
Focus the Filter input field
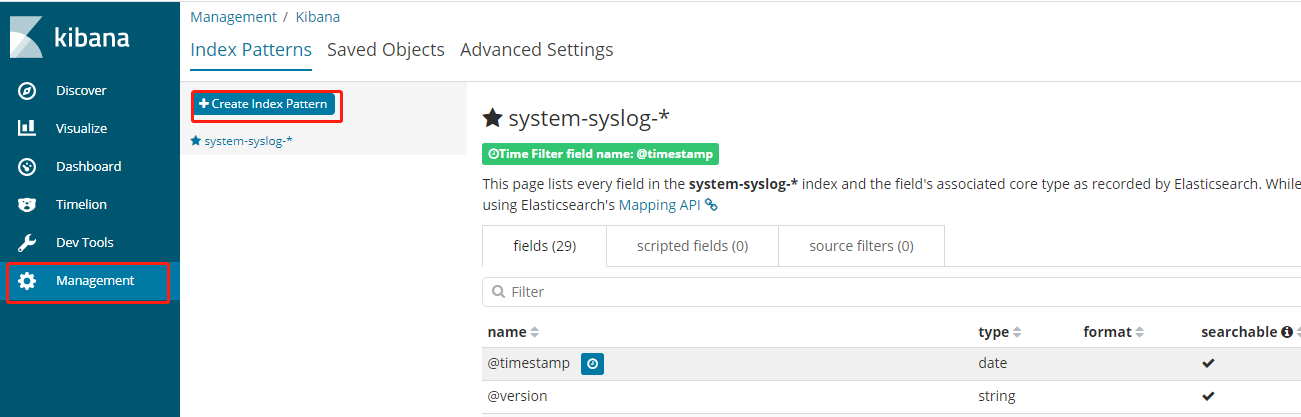pos(891,292)
